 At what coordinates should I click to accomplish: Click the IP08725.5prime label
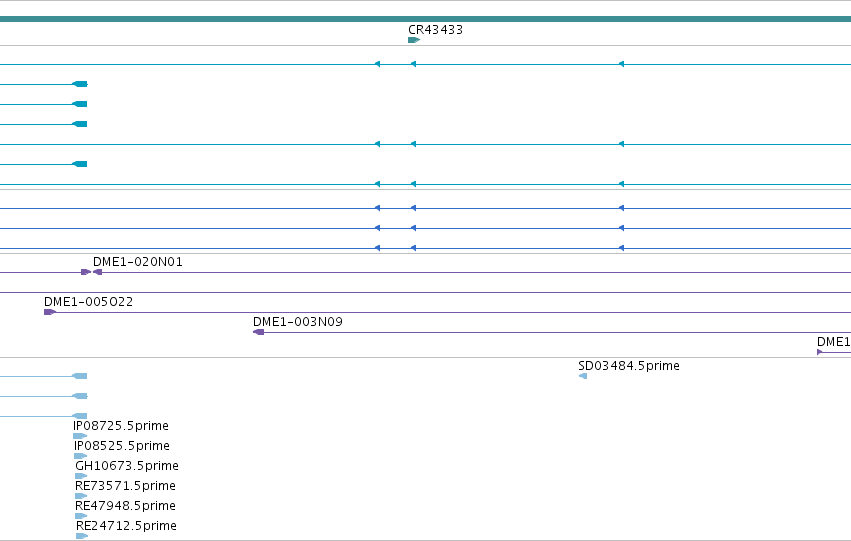tap(121, 426)
